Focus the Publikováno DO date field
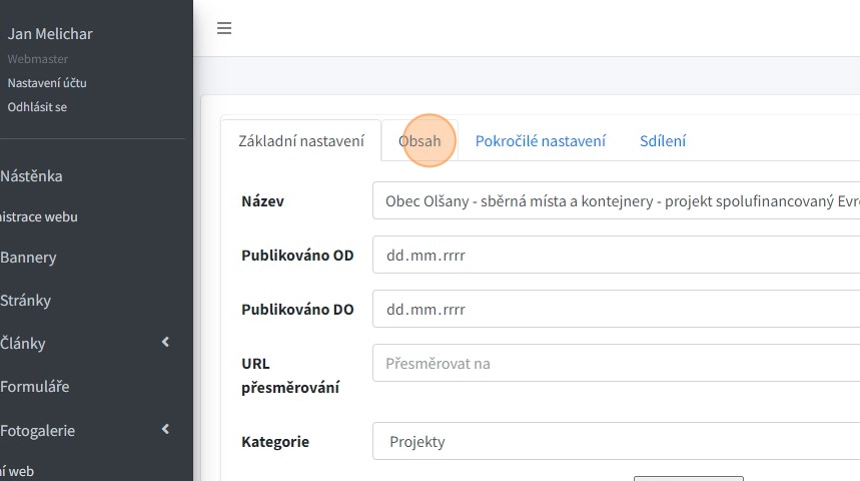 [616, 309]
